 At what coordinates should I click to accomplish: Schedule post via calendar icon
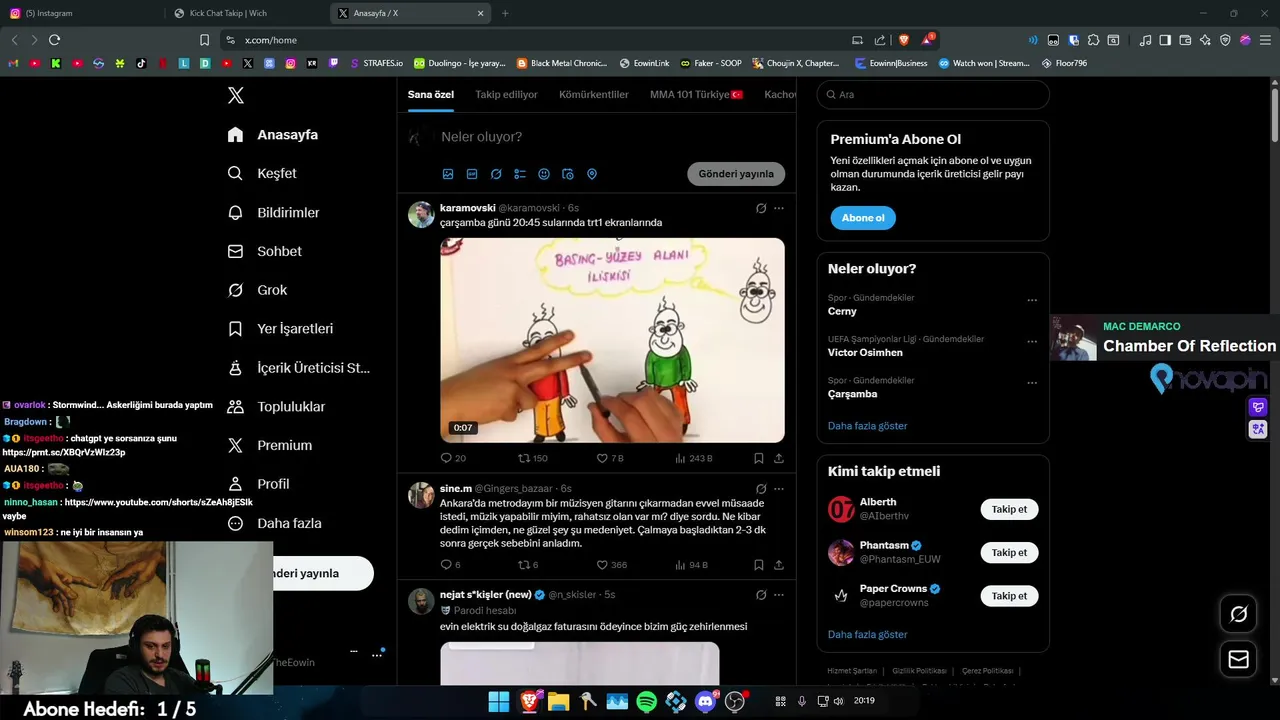568,174
